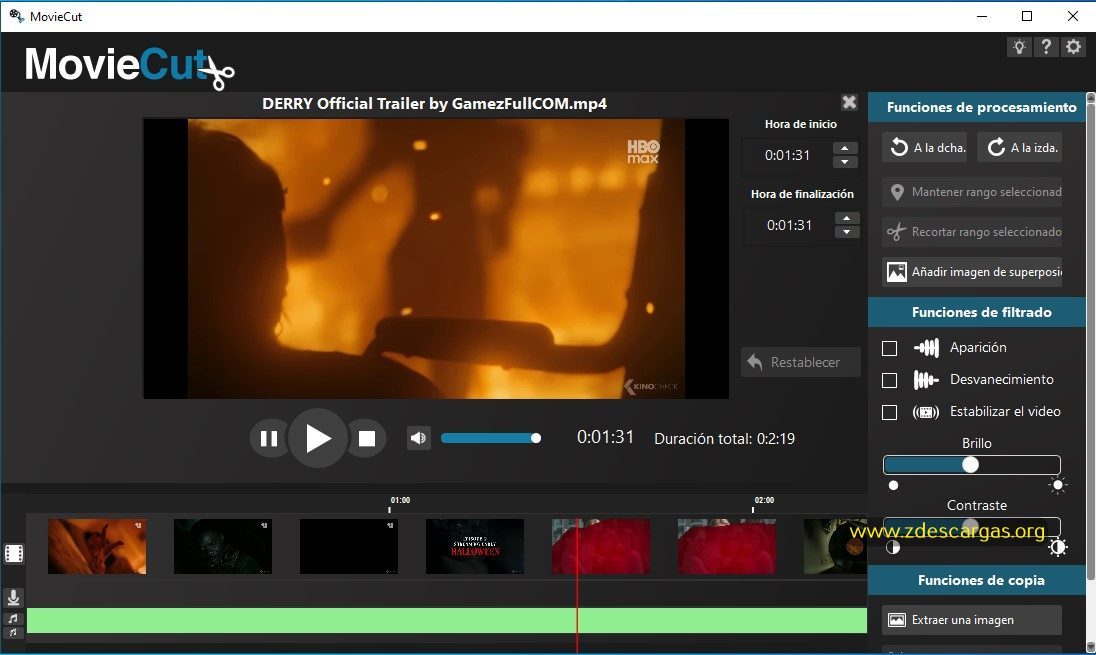The height and width of the screenshot is (655, 1096).
Task: Click the current time 0:01:31 readout
Action: pyautogui.click(x=605, y=438)
